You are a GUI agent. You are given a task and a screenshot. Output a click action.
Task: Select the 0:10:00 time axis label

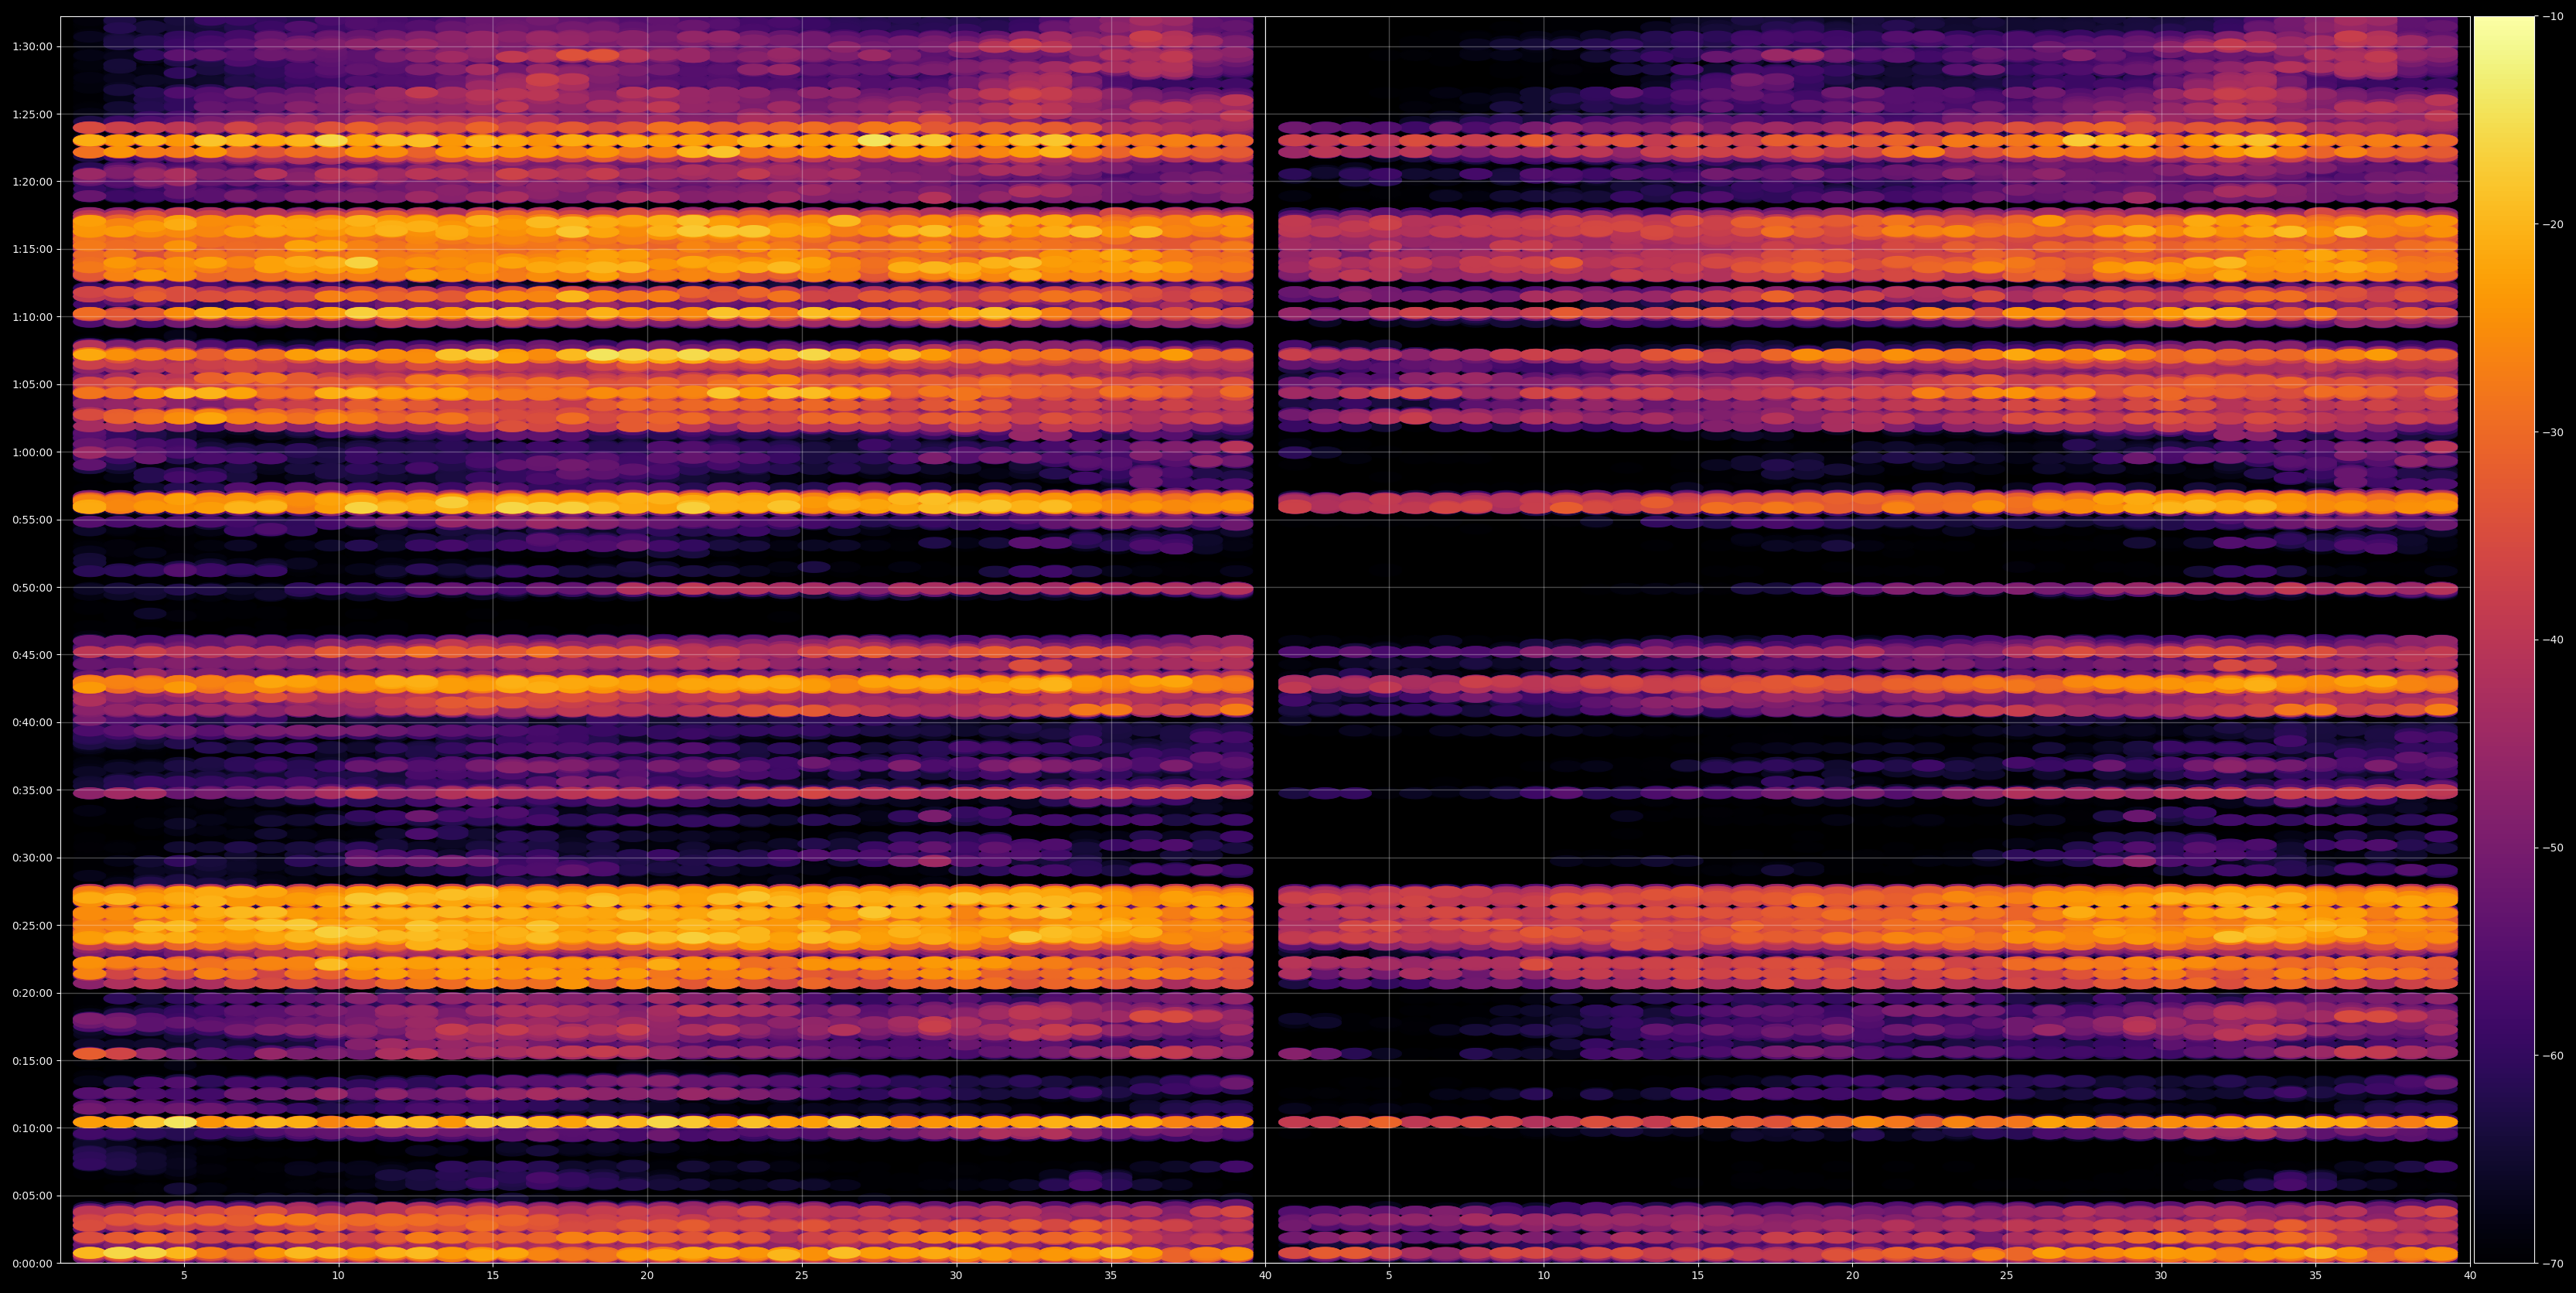point(33,1128)
